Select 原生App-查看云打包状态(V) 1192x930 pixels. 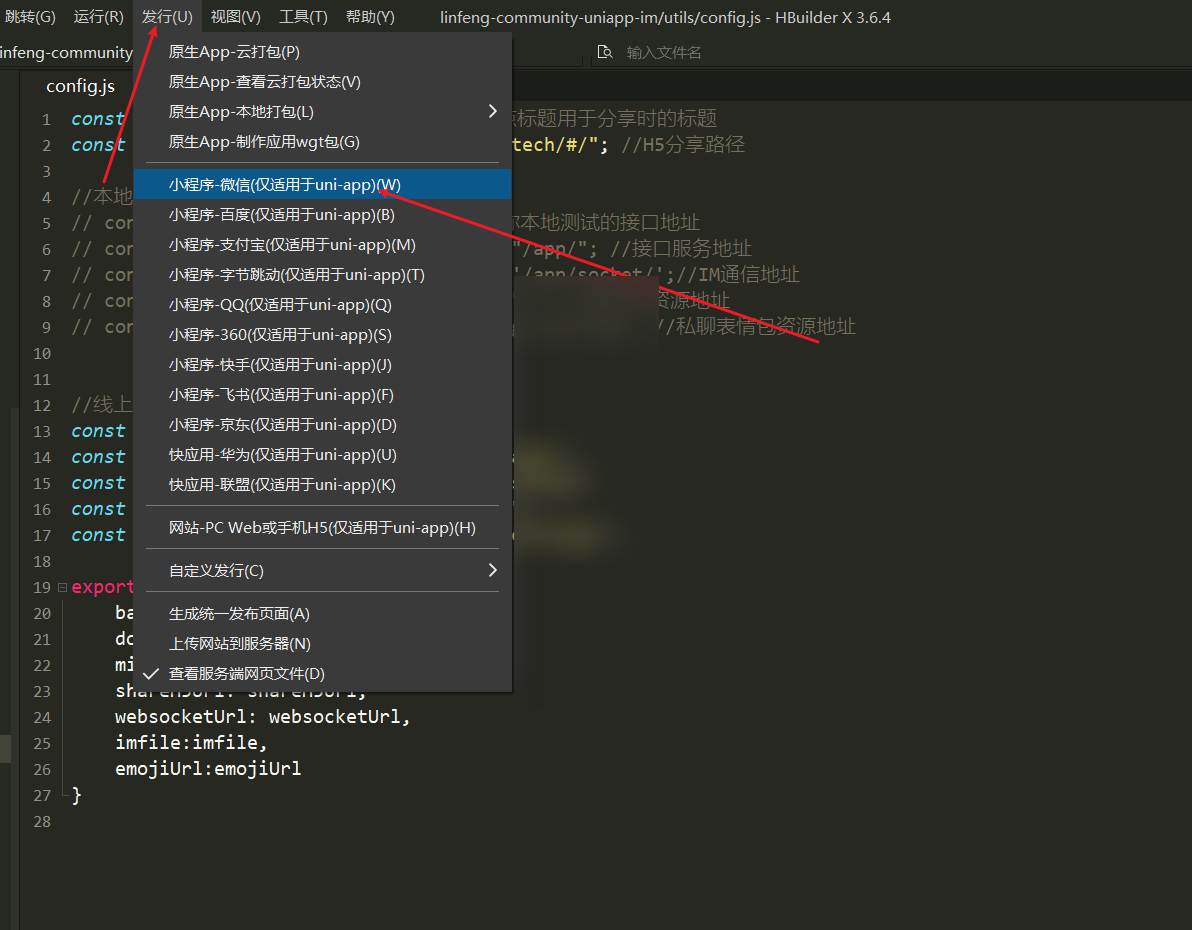pos(322,81)
